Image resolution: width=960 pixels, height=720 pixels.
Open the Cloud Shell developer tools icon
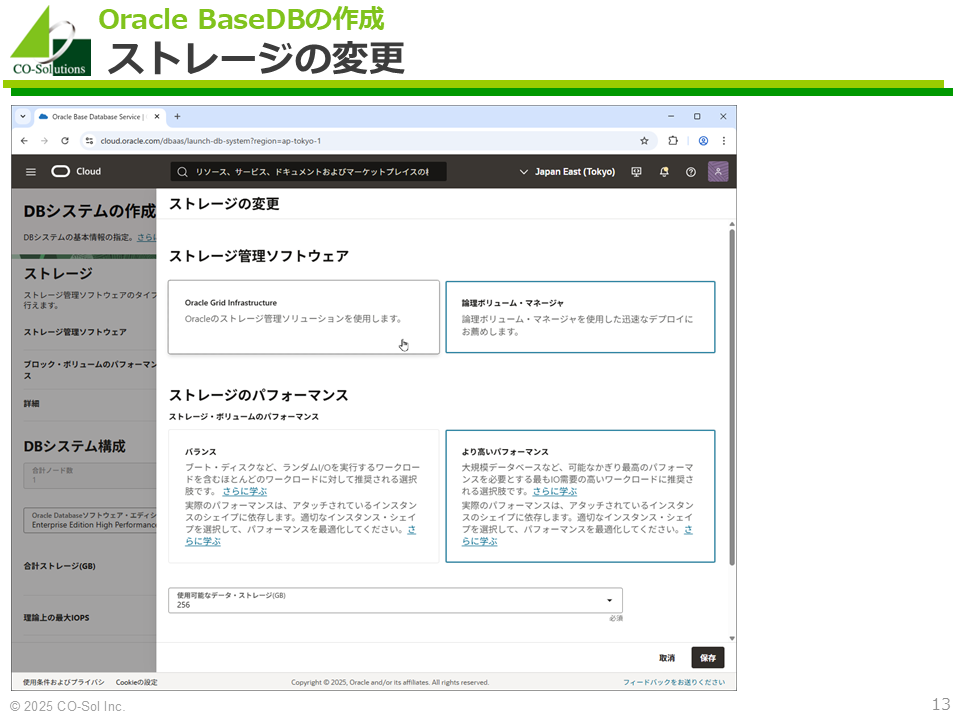pos(637,172)
